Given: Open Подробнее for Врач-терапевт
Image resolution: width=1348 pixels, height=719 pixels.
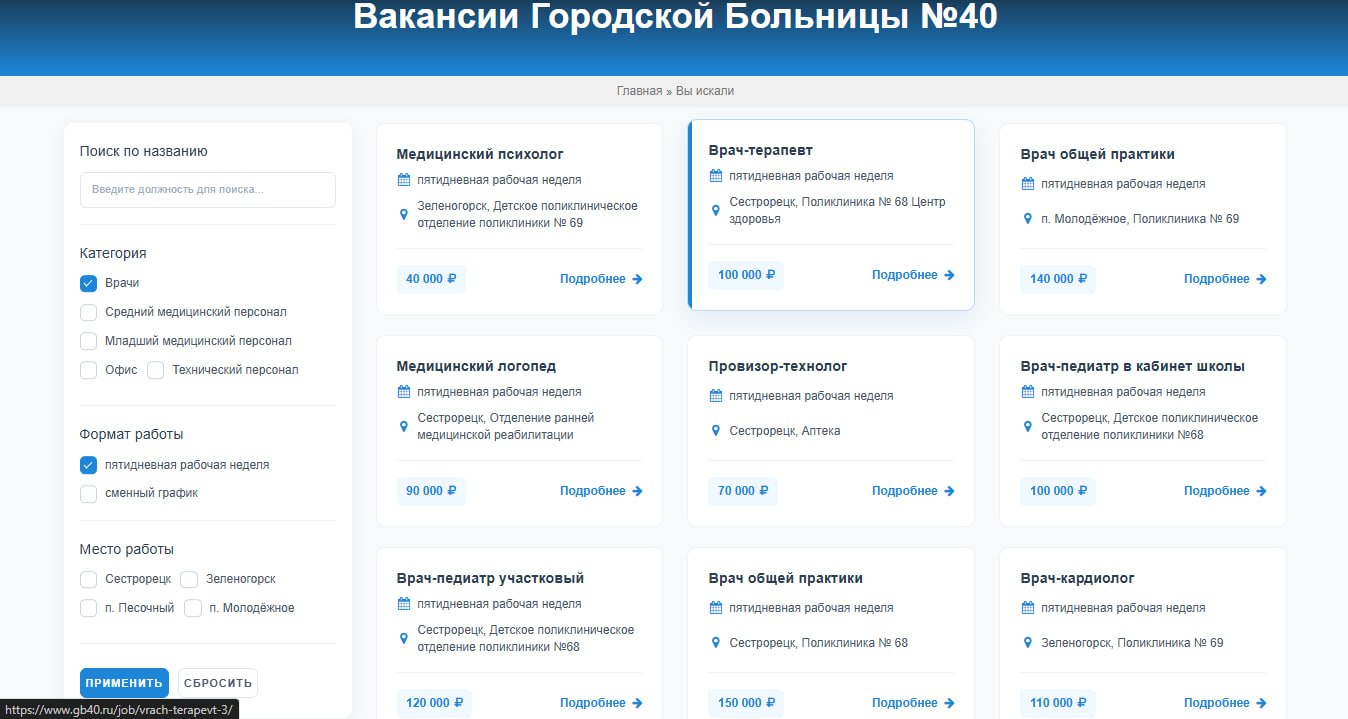Looking at the screenshot, I should (x=913, y=275).
